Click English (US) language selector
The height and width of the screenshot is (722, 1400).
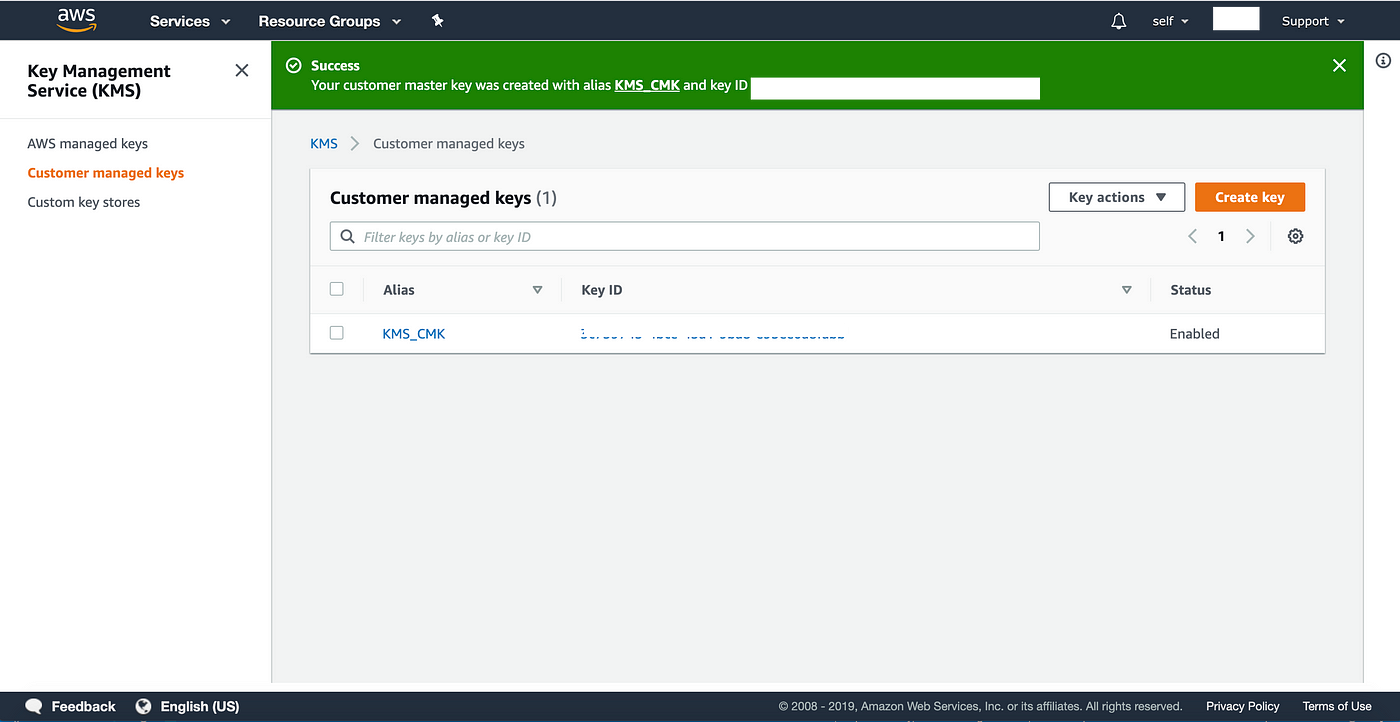coord(200,706)
